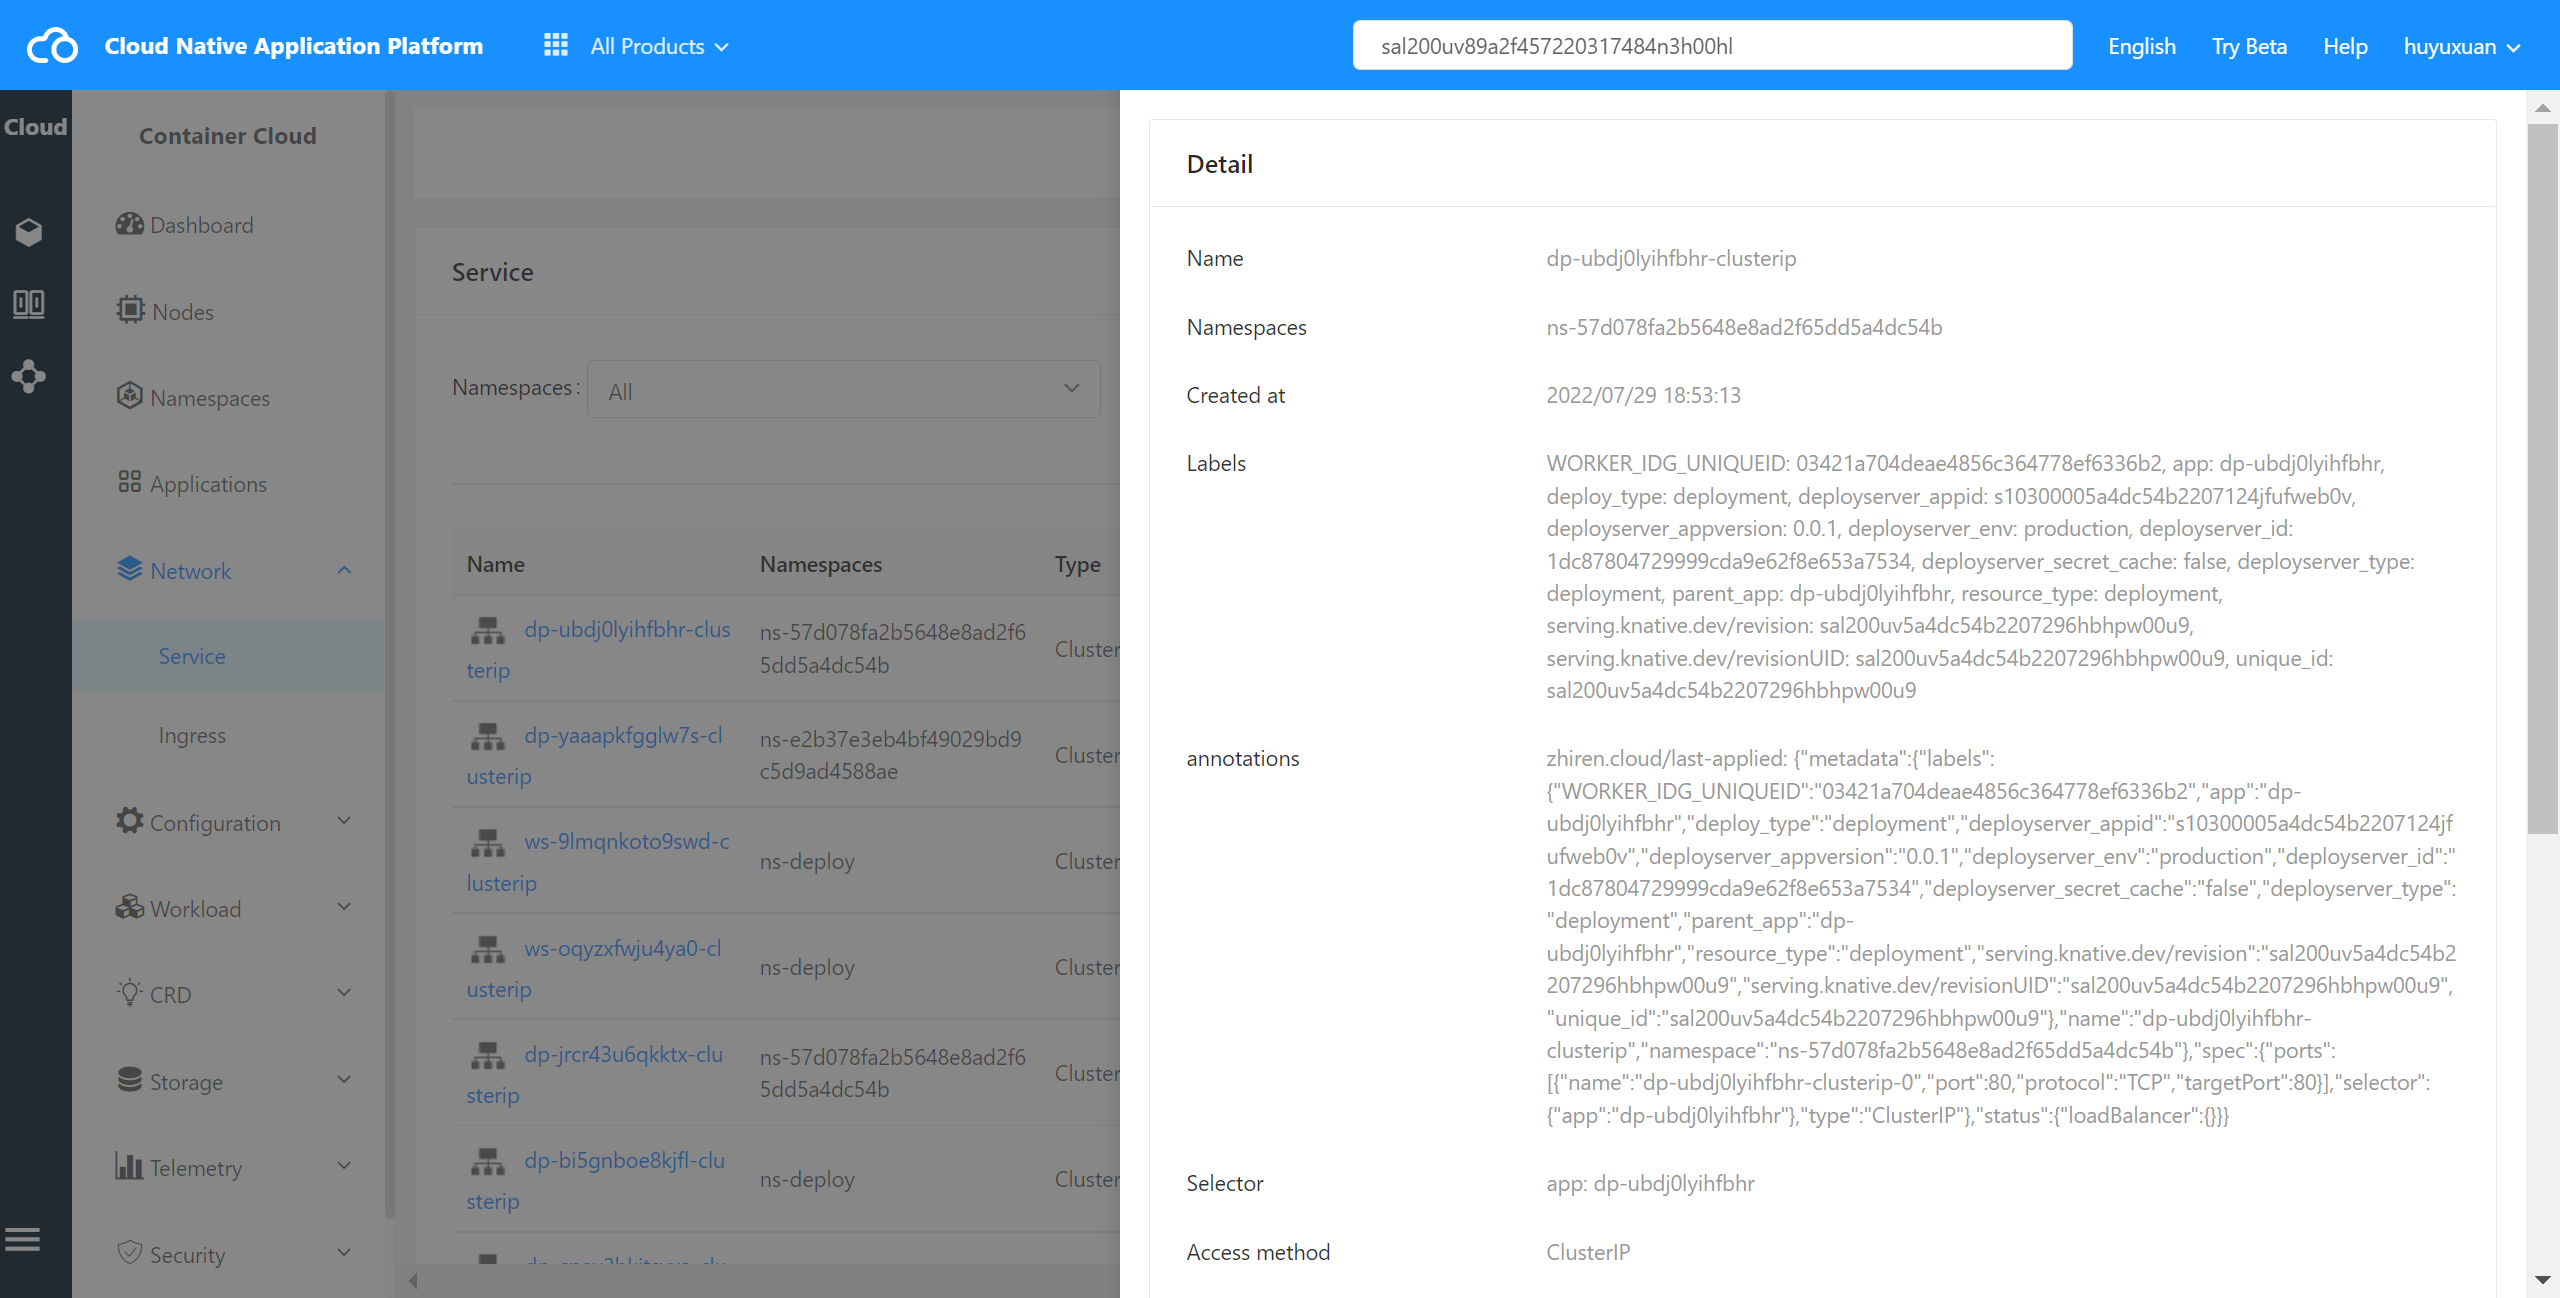Click the Selector value app: dp-ubdj0lyihfbhr
The height and width of the screenshot is (1298, 2560).
(x=1650, y=1183)
